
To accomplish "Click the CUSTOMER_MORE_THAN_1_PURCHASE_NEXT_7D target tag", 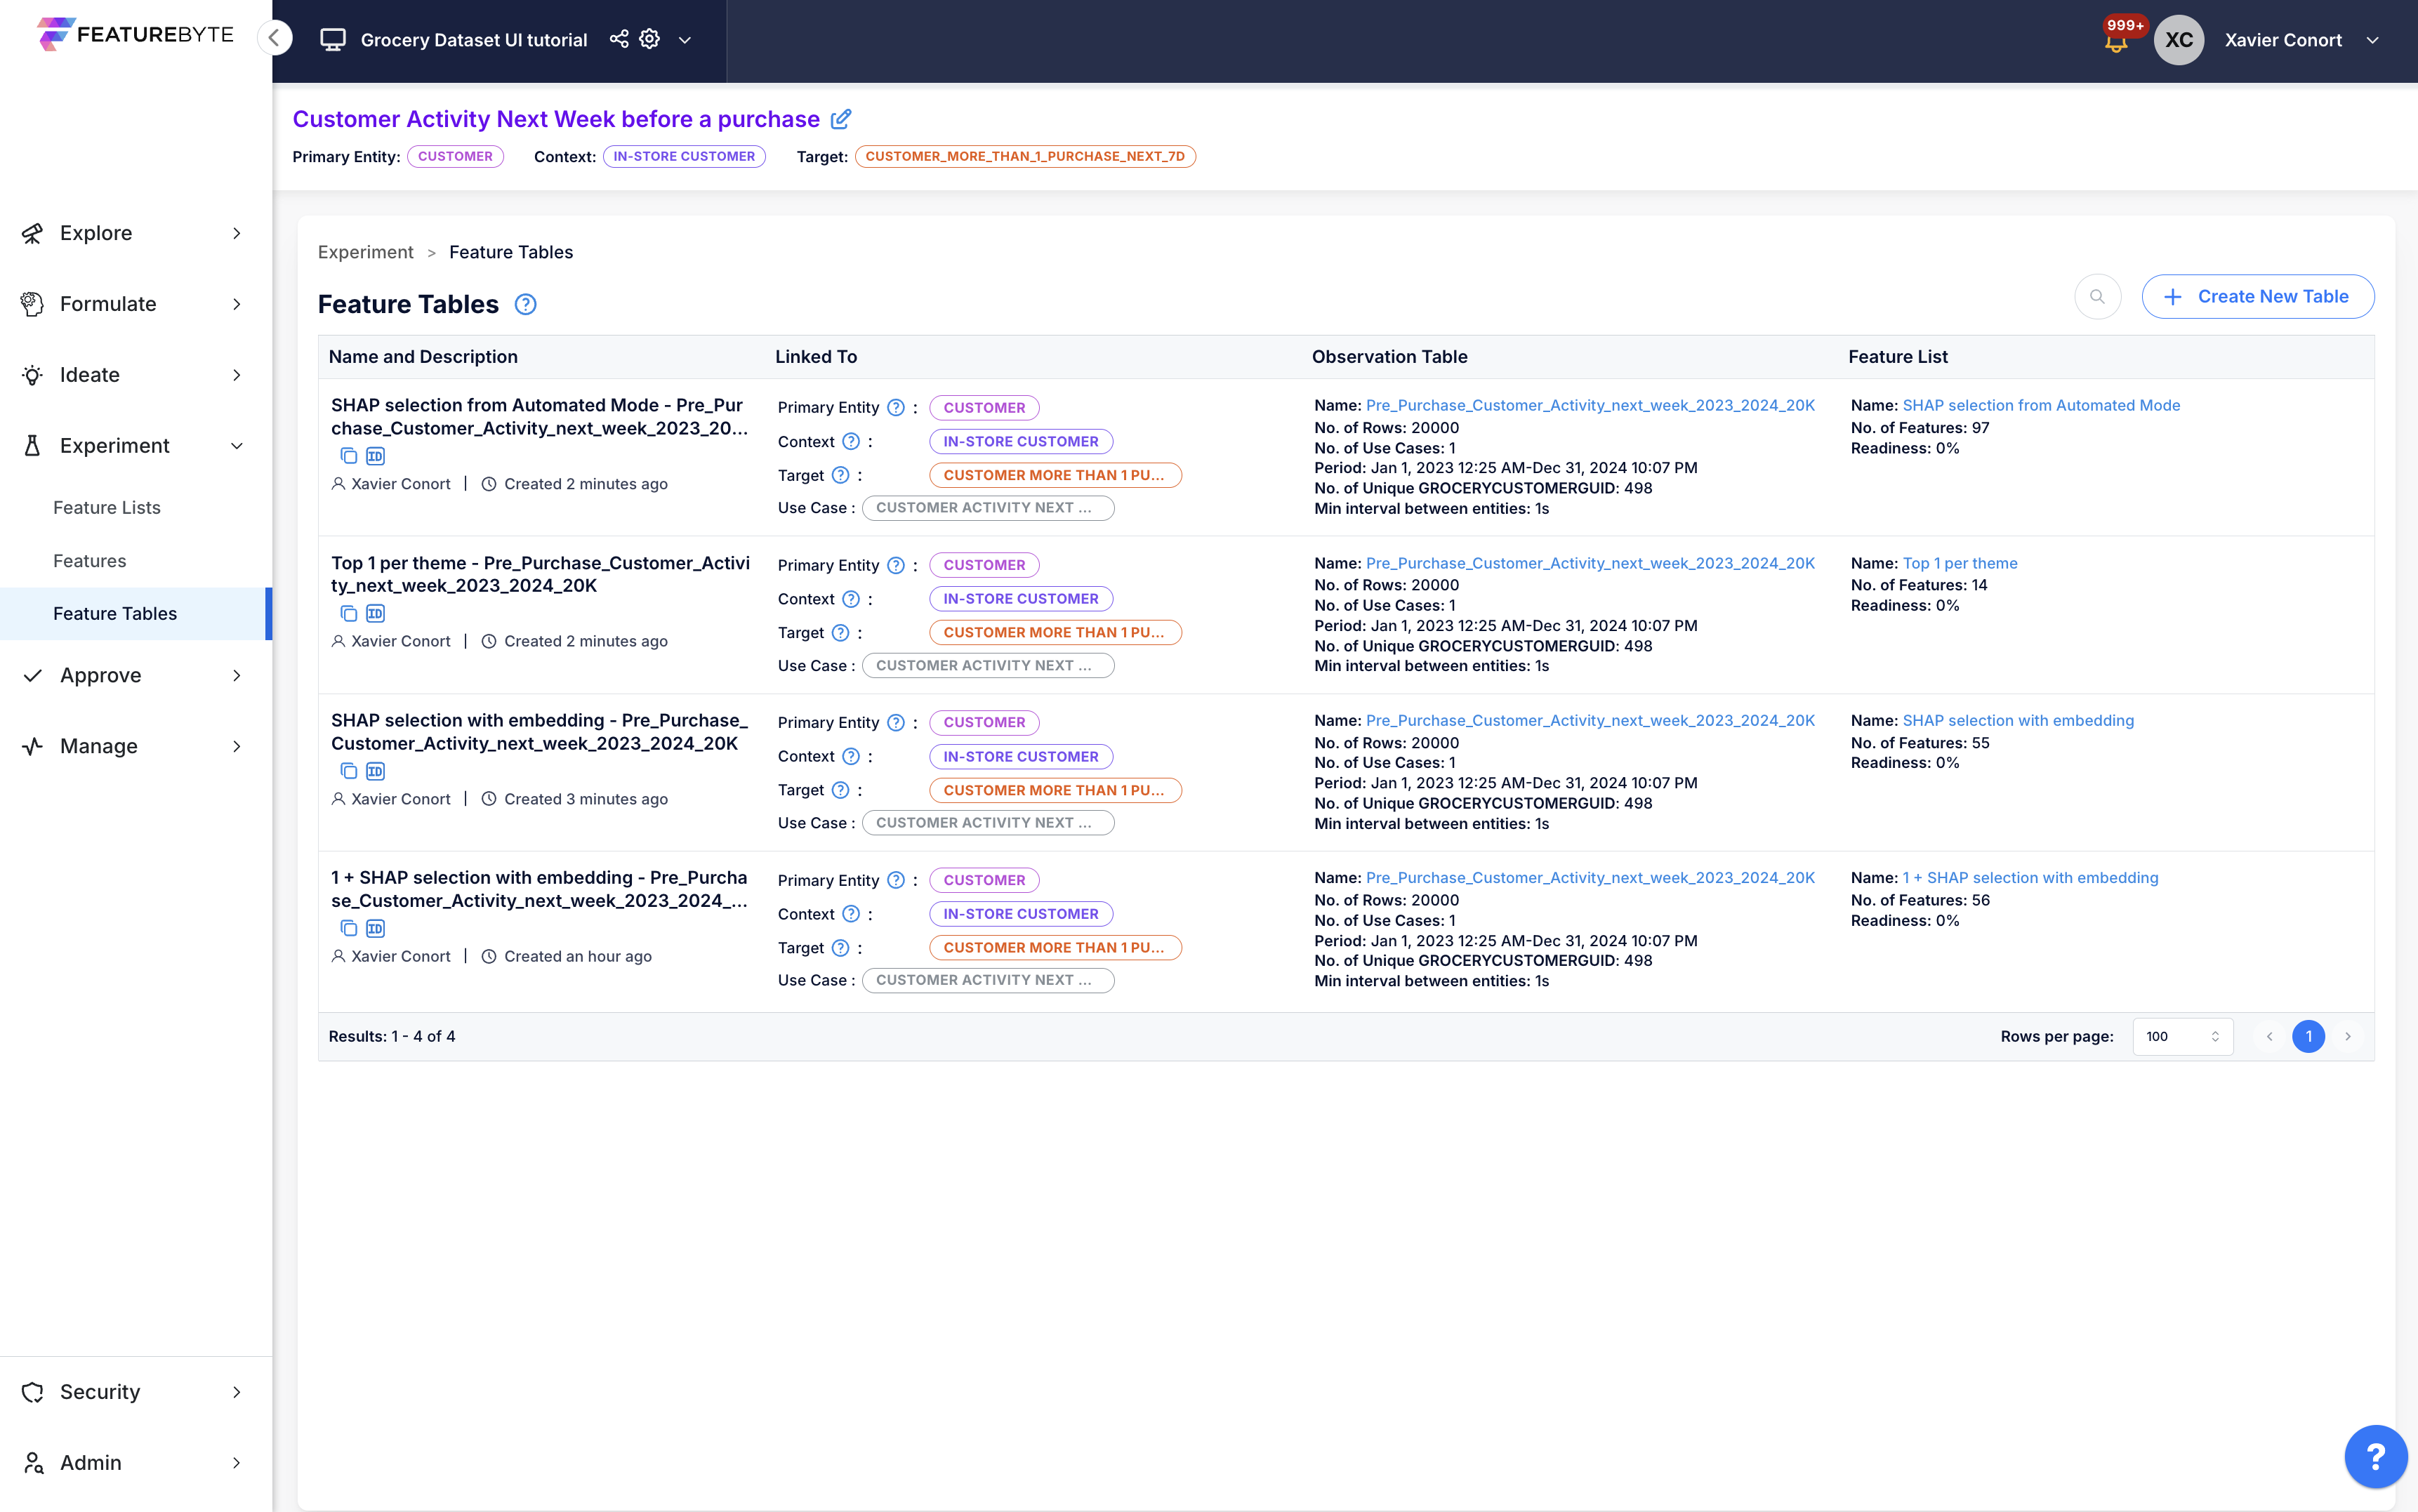I will click(x=1025, y=156).
